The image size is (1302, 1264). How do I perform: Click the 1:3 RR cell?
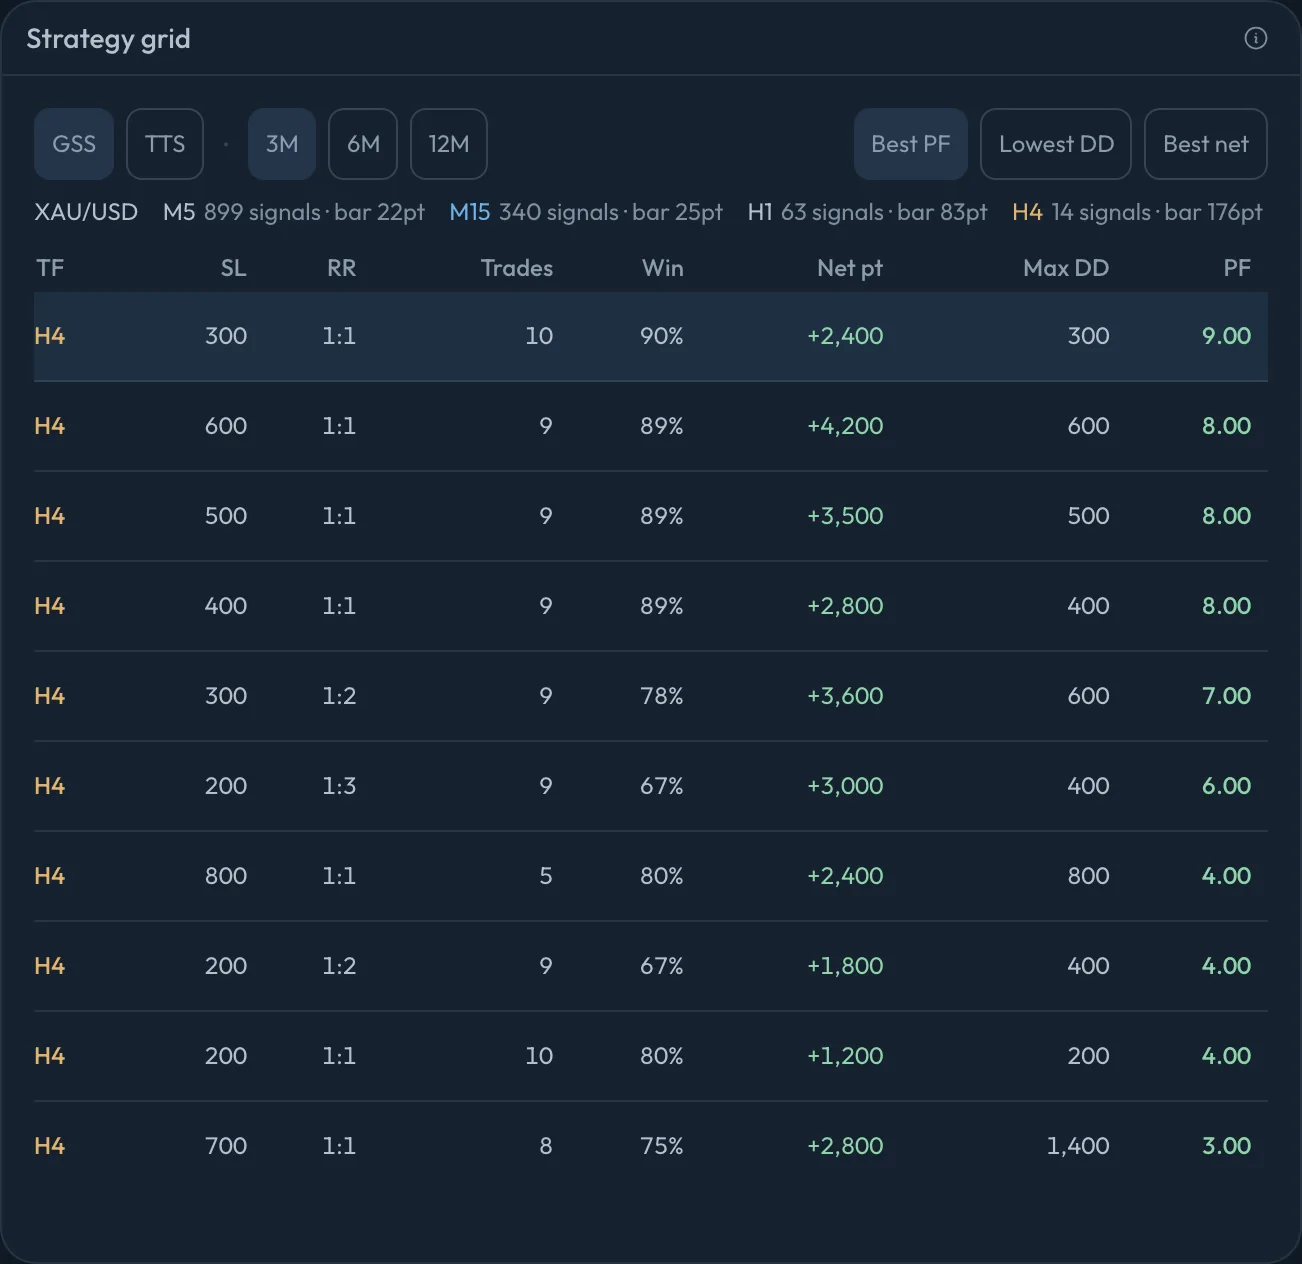pyautogui.click(x=339, y=786)
